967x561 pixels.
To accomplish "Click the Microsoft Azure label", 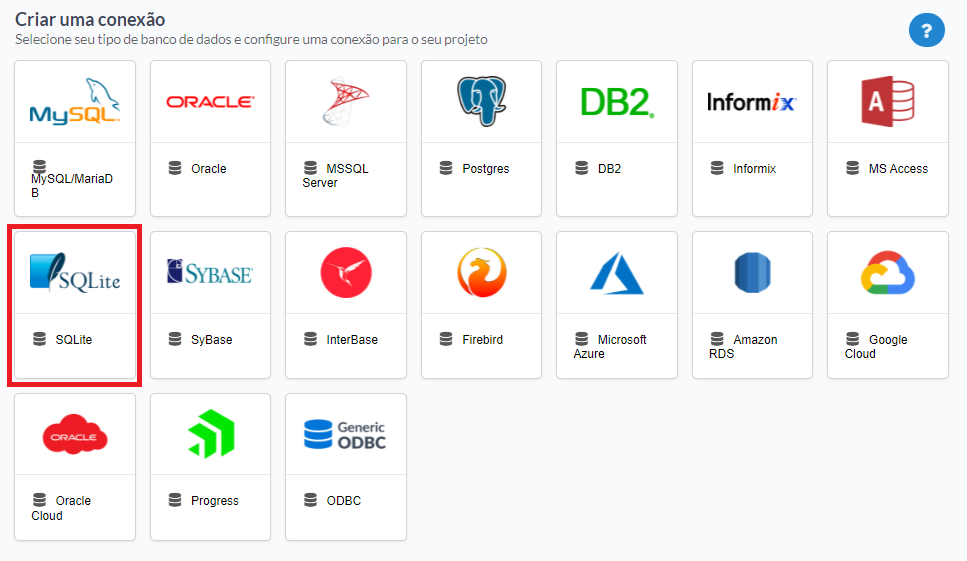I will 610,346.
